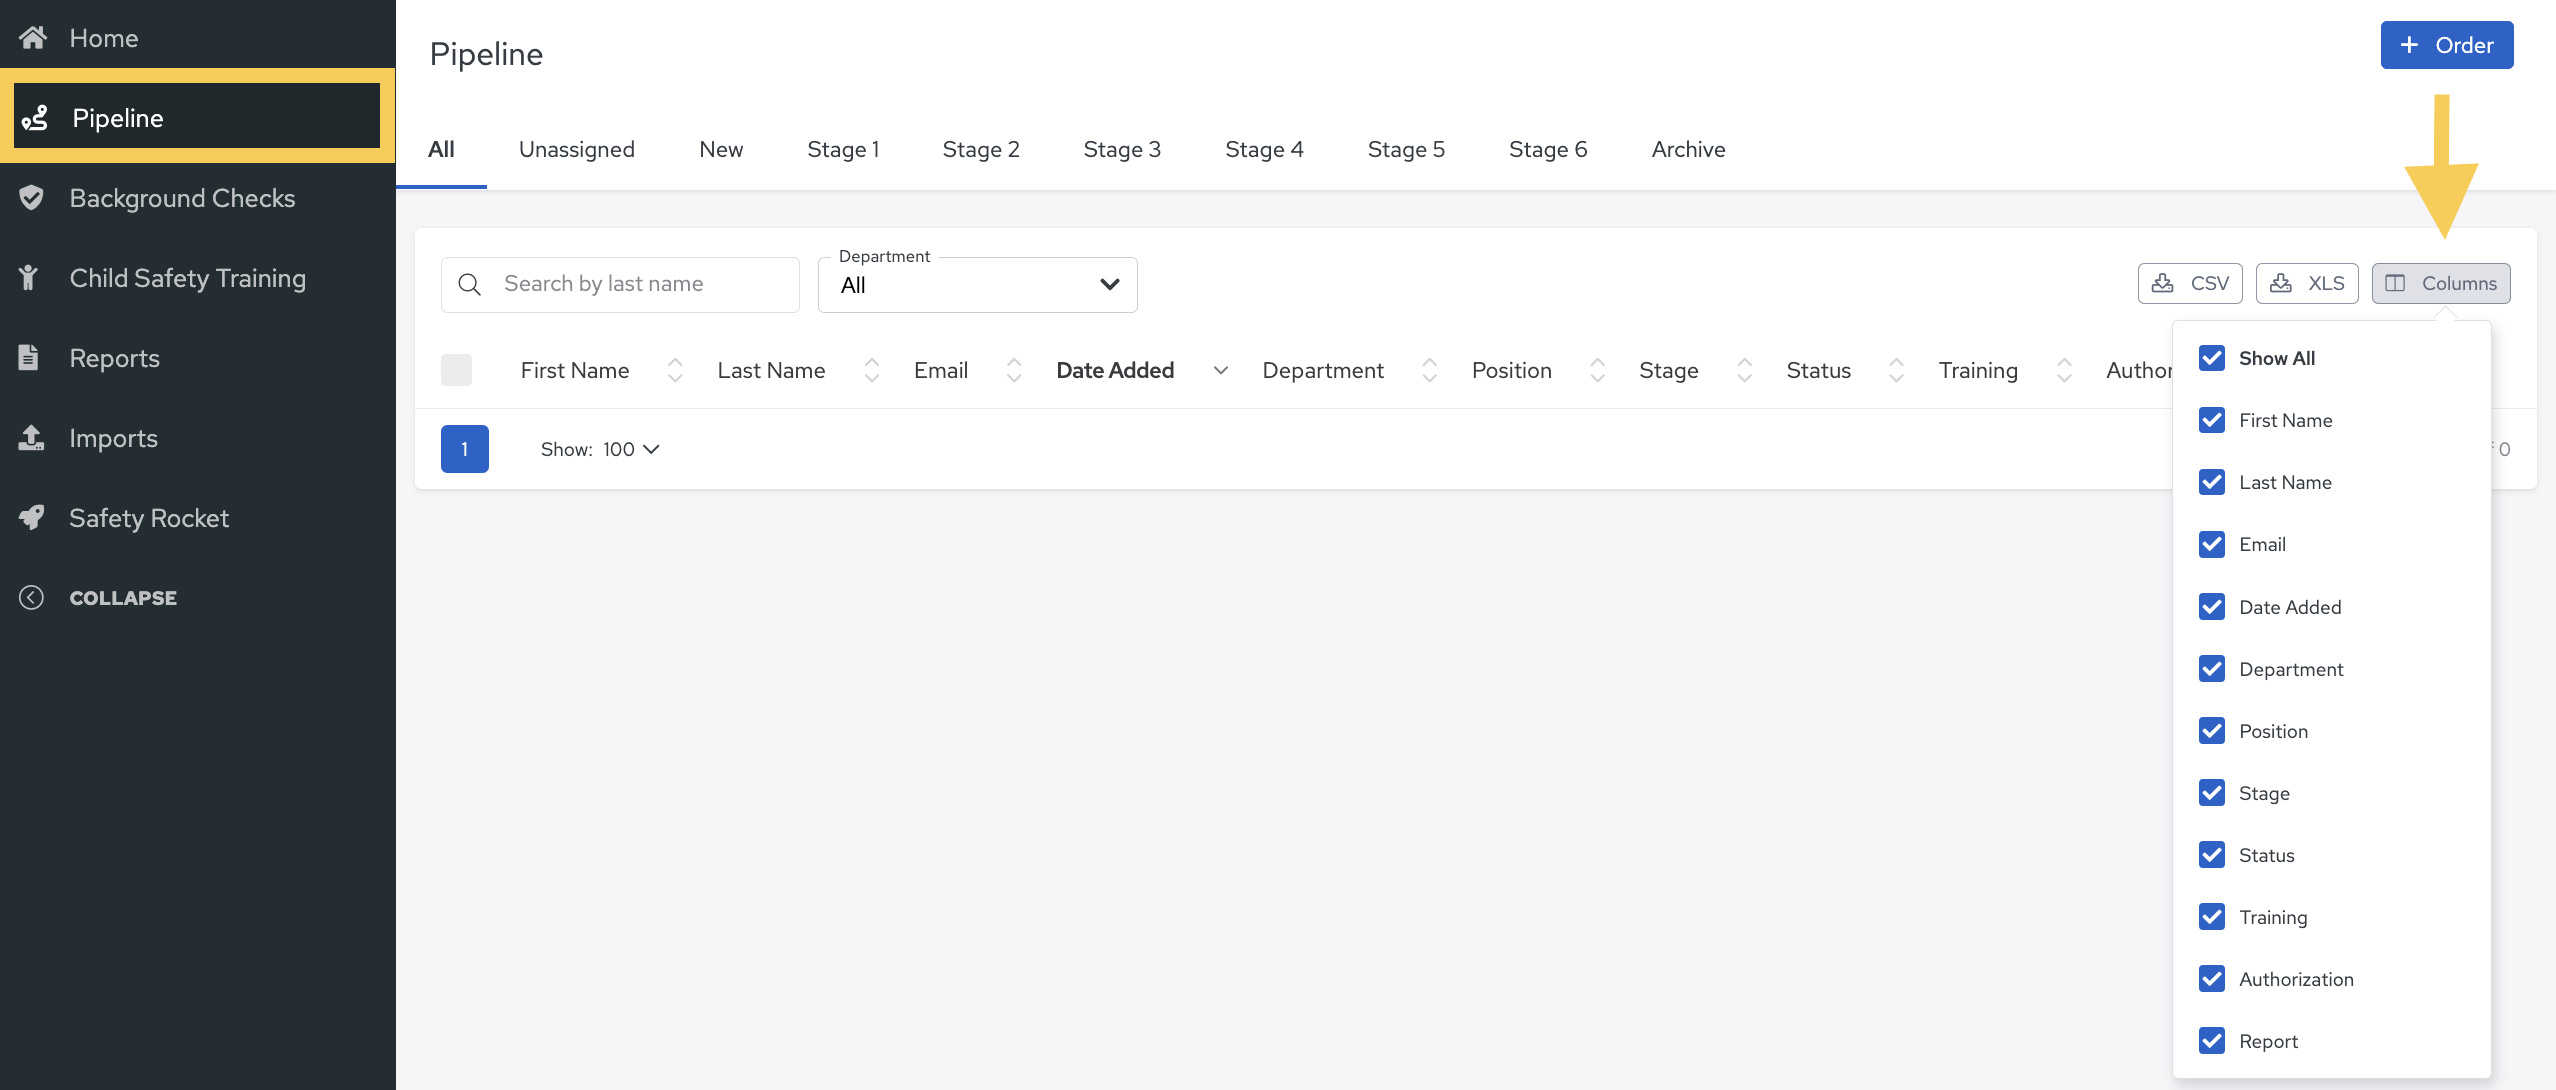Uncheck the Status column checkbox
Image resolution: width=2556 pixels, height=1090 pixels.
click(x=2212, y=855)
